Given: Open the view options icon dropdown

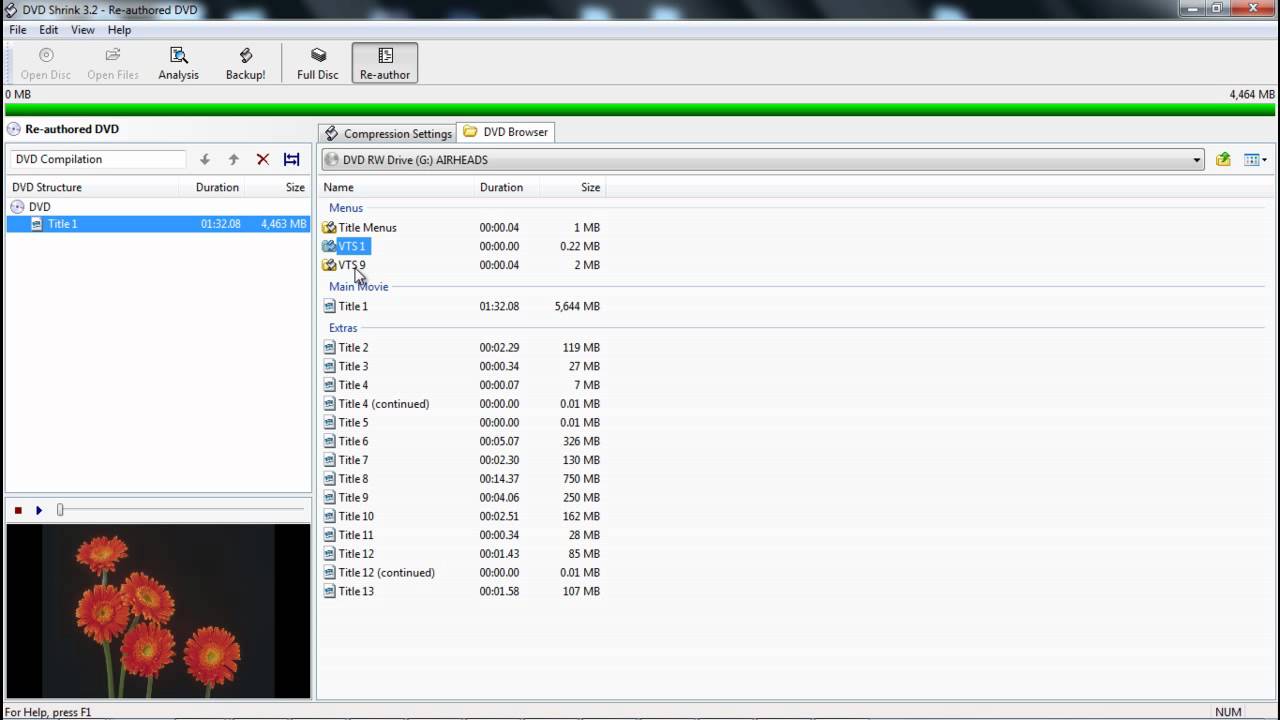Looking at the screenshot, I should click(x=1255, y=159).
